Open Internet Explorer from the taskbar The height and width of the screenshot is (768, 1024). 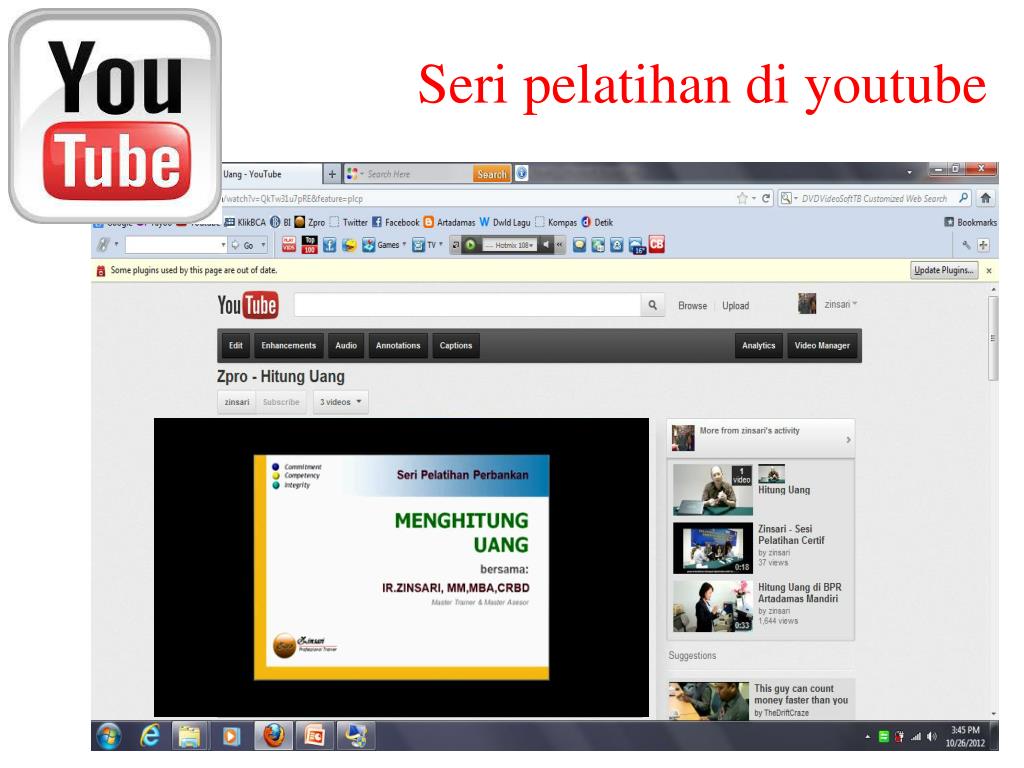click(x=150, y=736)
